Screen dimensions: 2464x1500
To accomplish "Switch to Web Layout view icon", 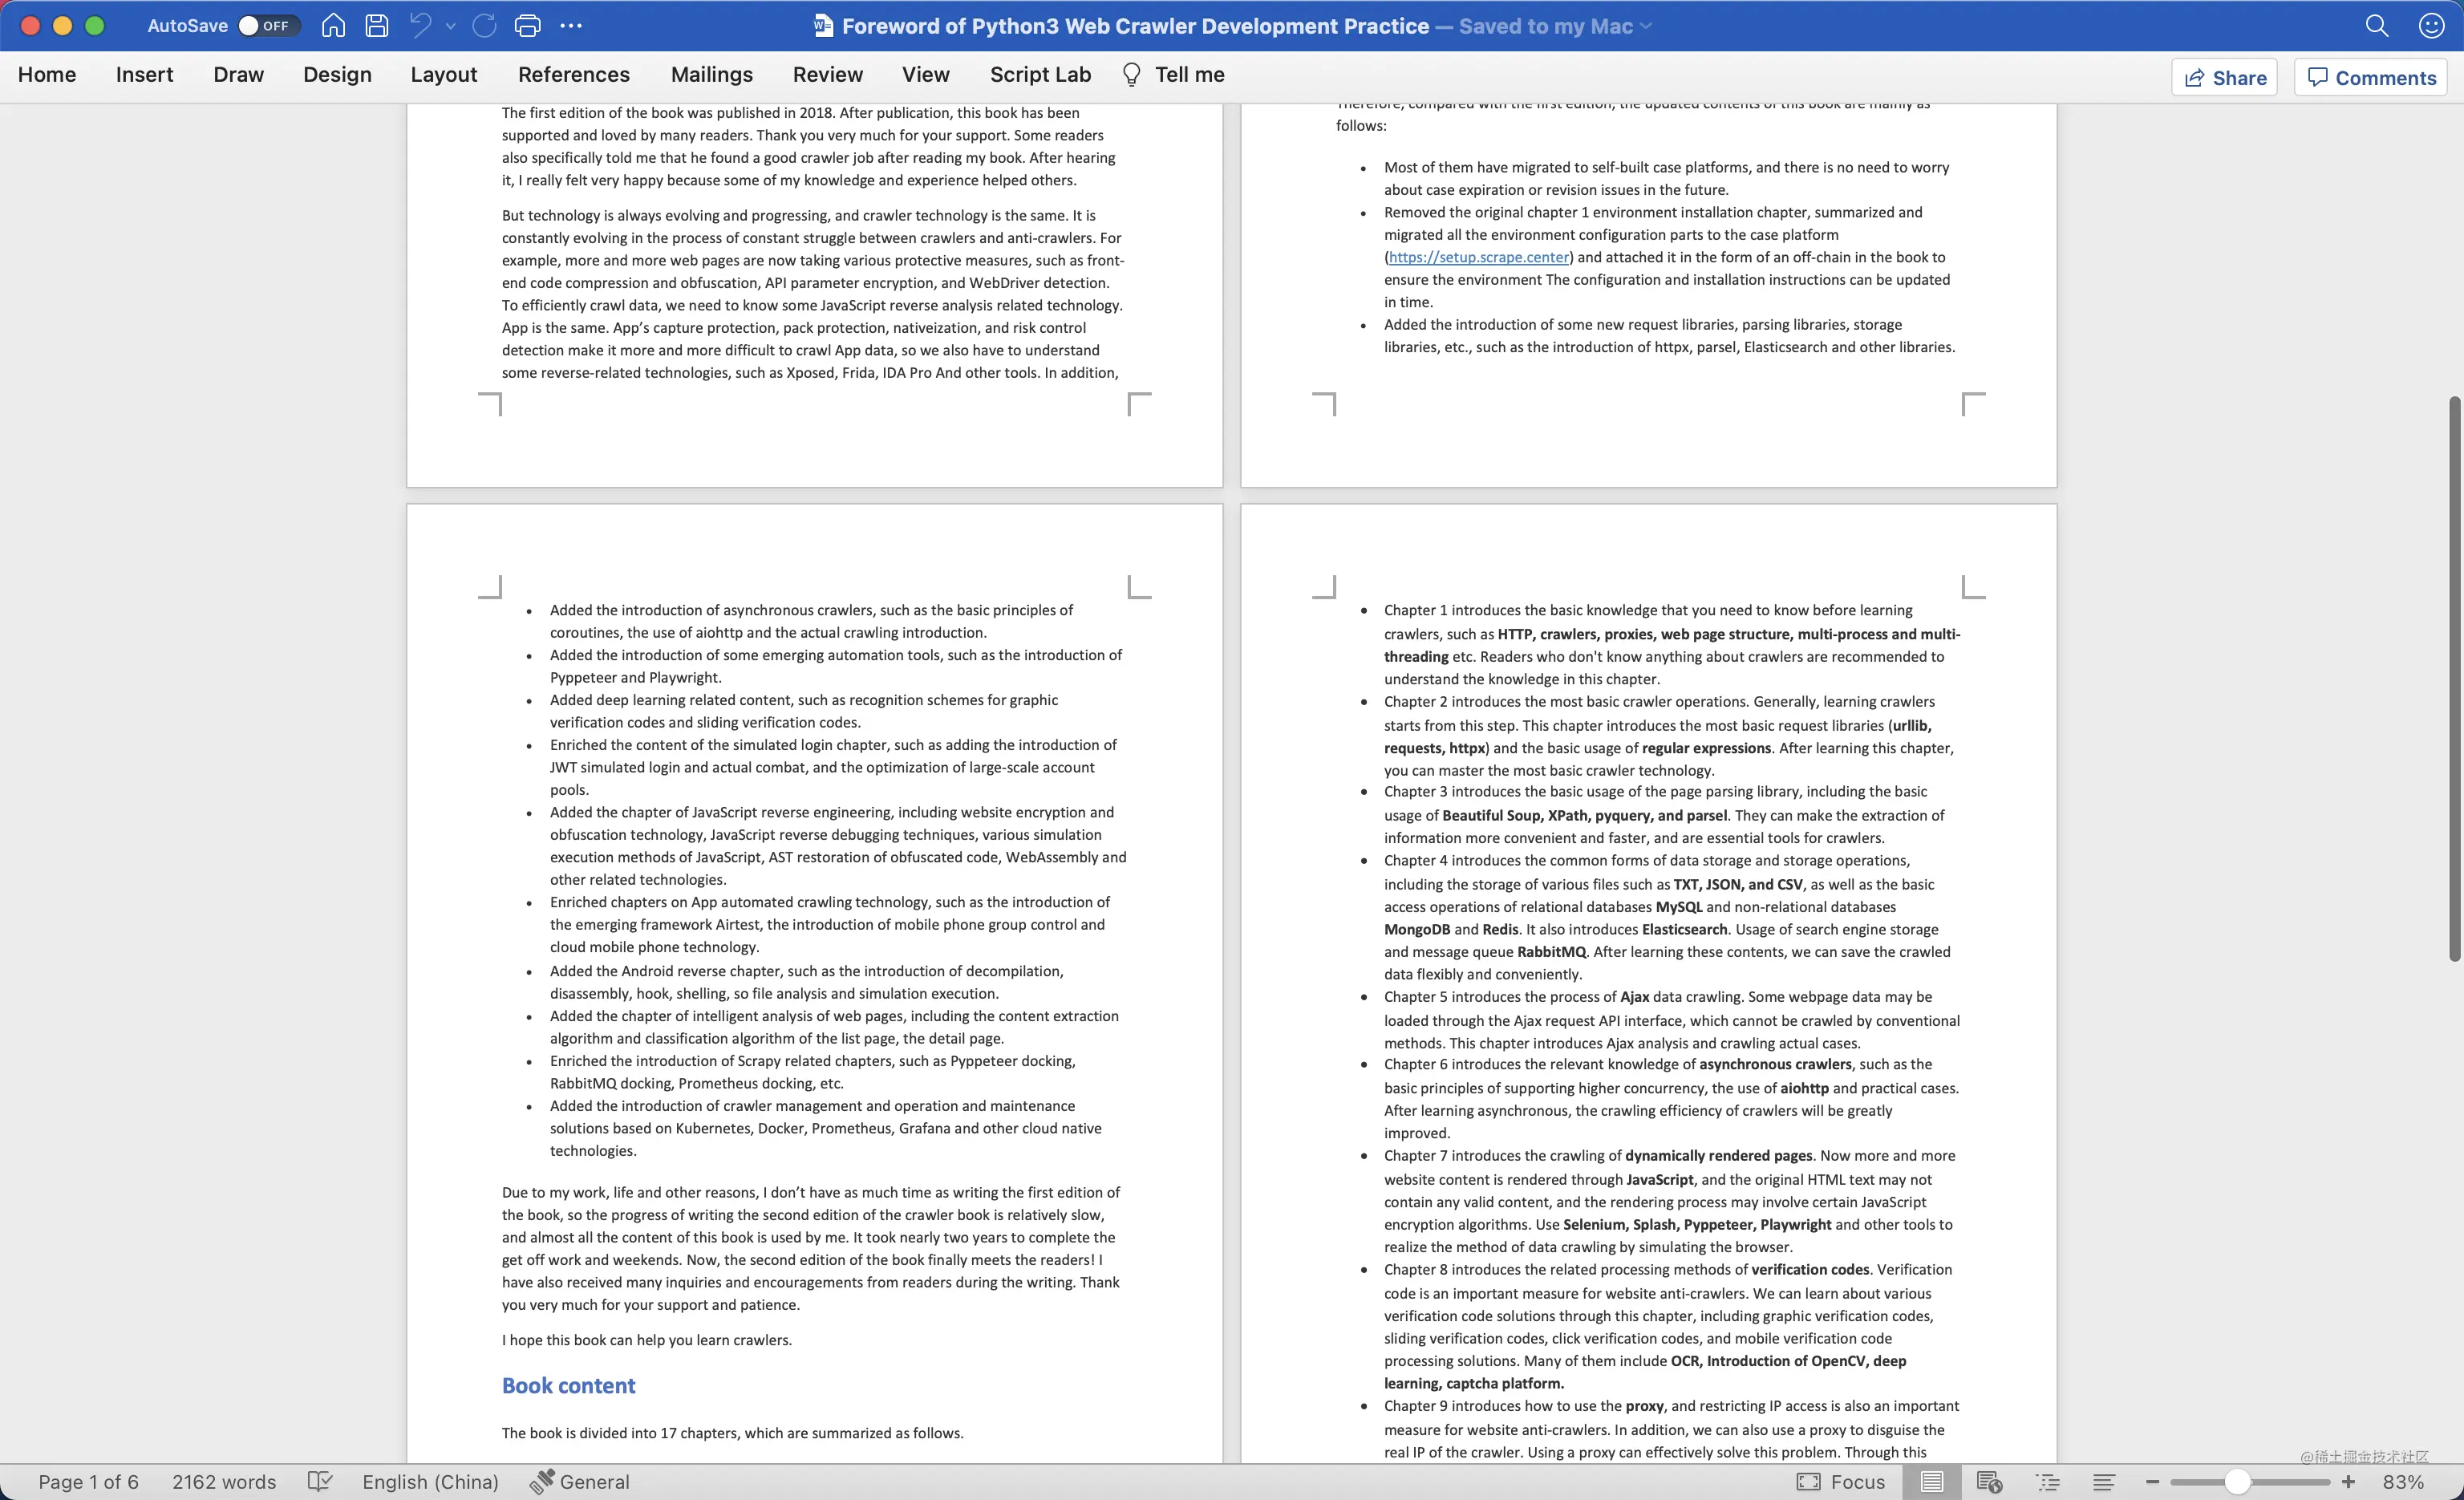I will click(1989, 1482).
